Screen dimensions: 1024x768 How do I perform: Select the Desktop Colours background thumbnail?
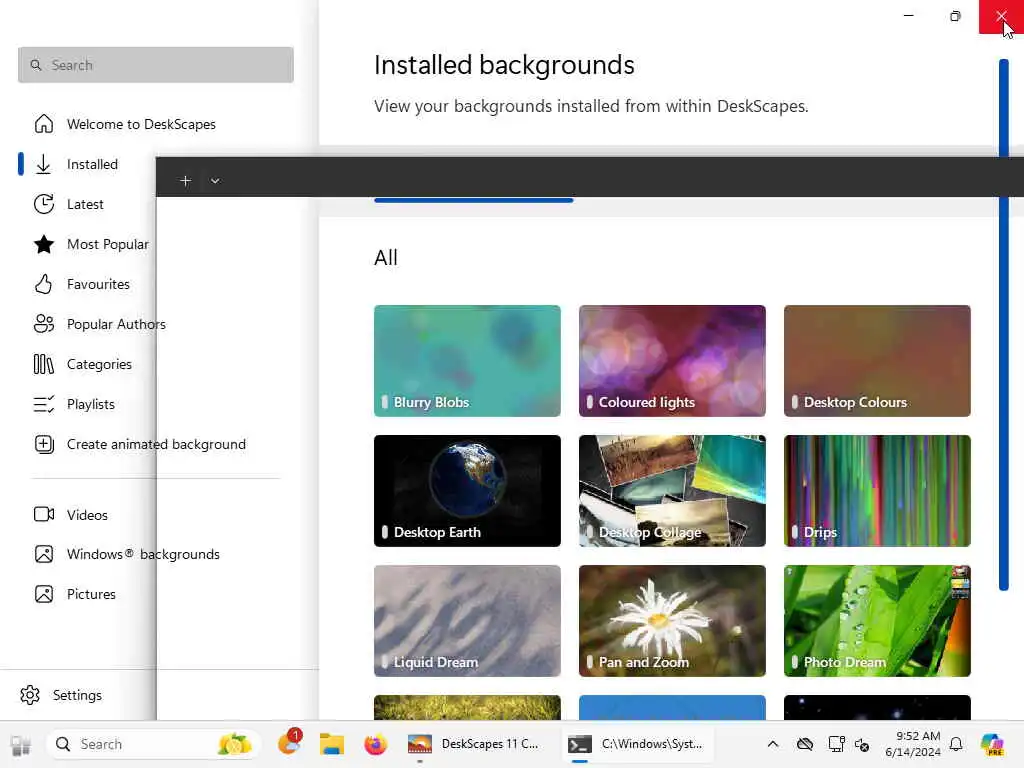877,360
